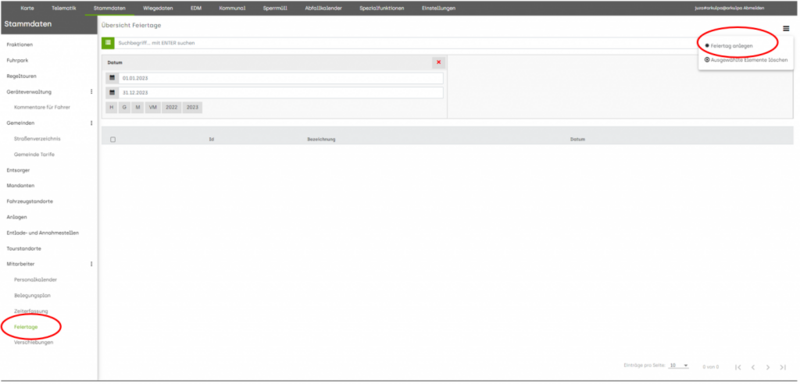Click the 2023 year shortcut button

(192, 108)
